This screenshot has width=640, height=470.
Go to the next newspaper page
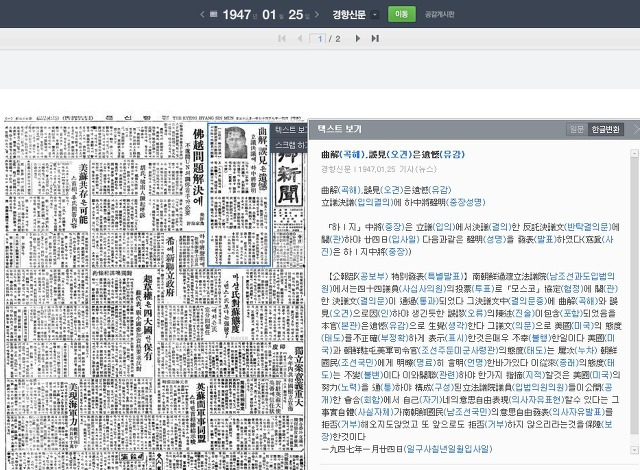(358, 38)
